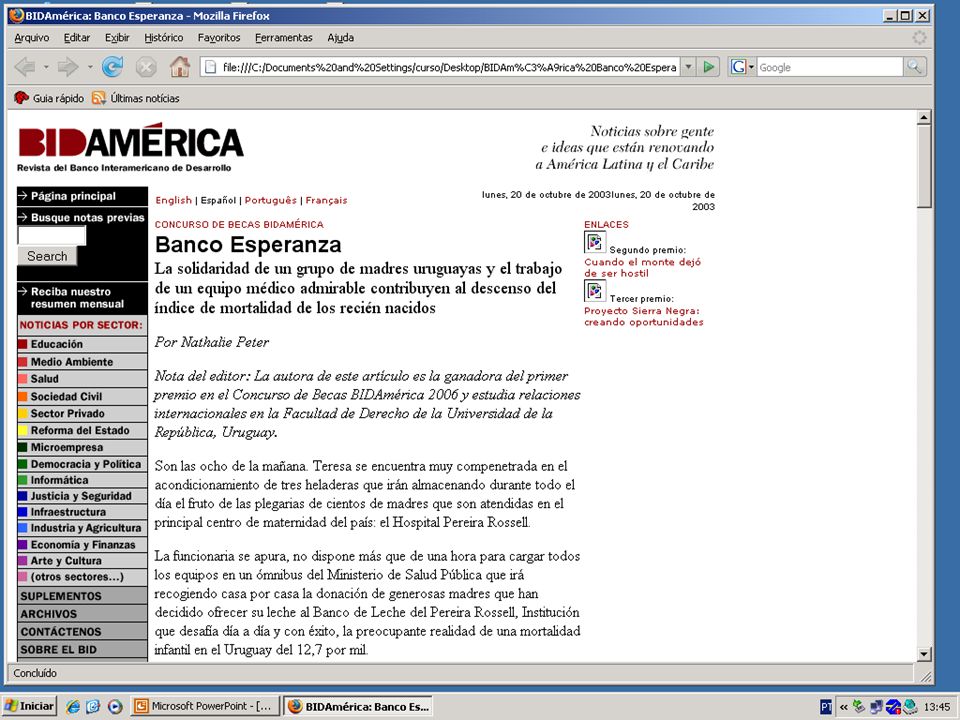Open the back/forward history dropdown arrow
This screenshot has width=960, height=720.
coord(89,67)
